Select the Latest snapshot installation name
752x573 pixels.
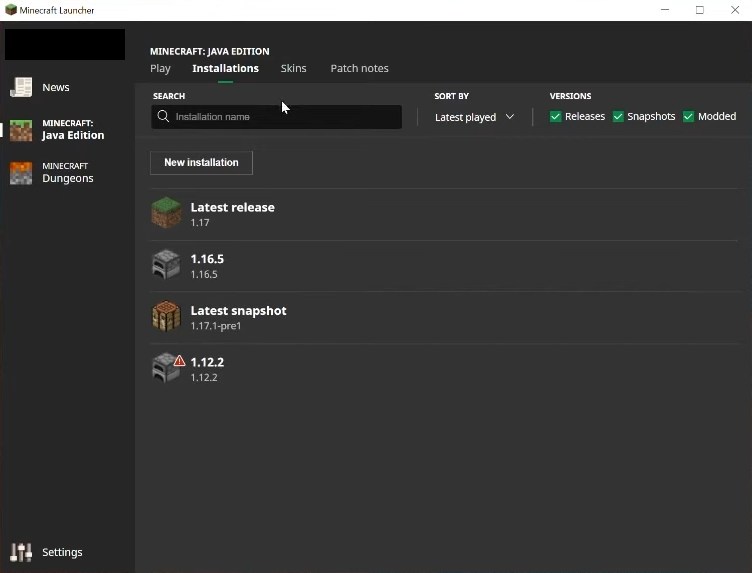(238, 311)
